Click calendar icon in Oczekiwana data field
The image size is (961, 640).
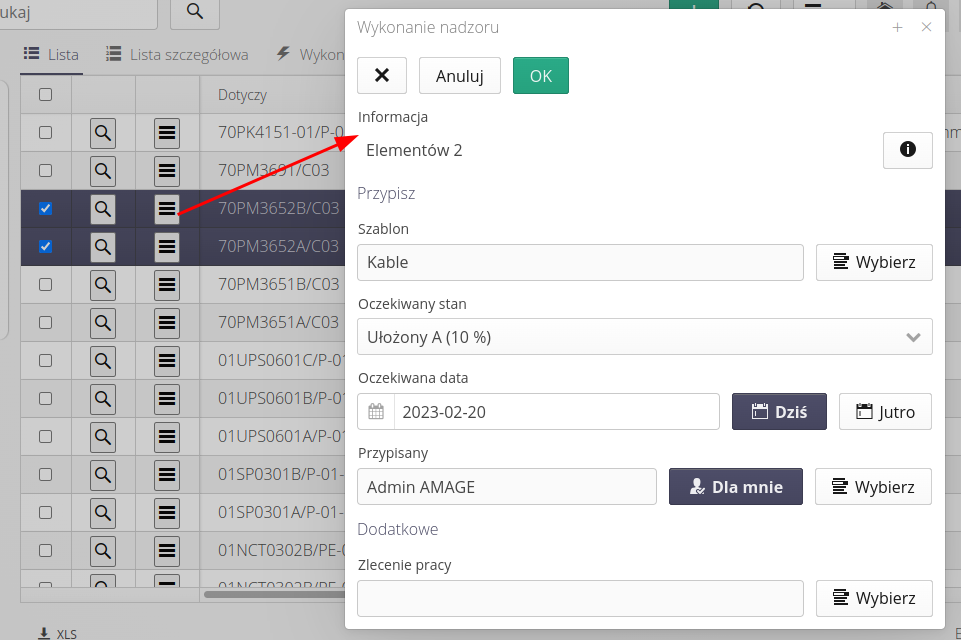(x=376, y=412)
